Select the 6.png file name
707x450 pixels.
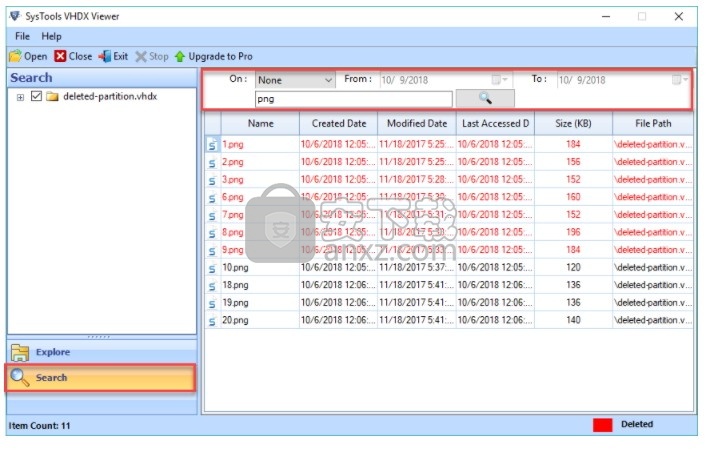pyautogui.click(x=233, y=197)
